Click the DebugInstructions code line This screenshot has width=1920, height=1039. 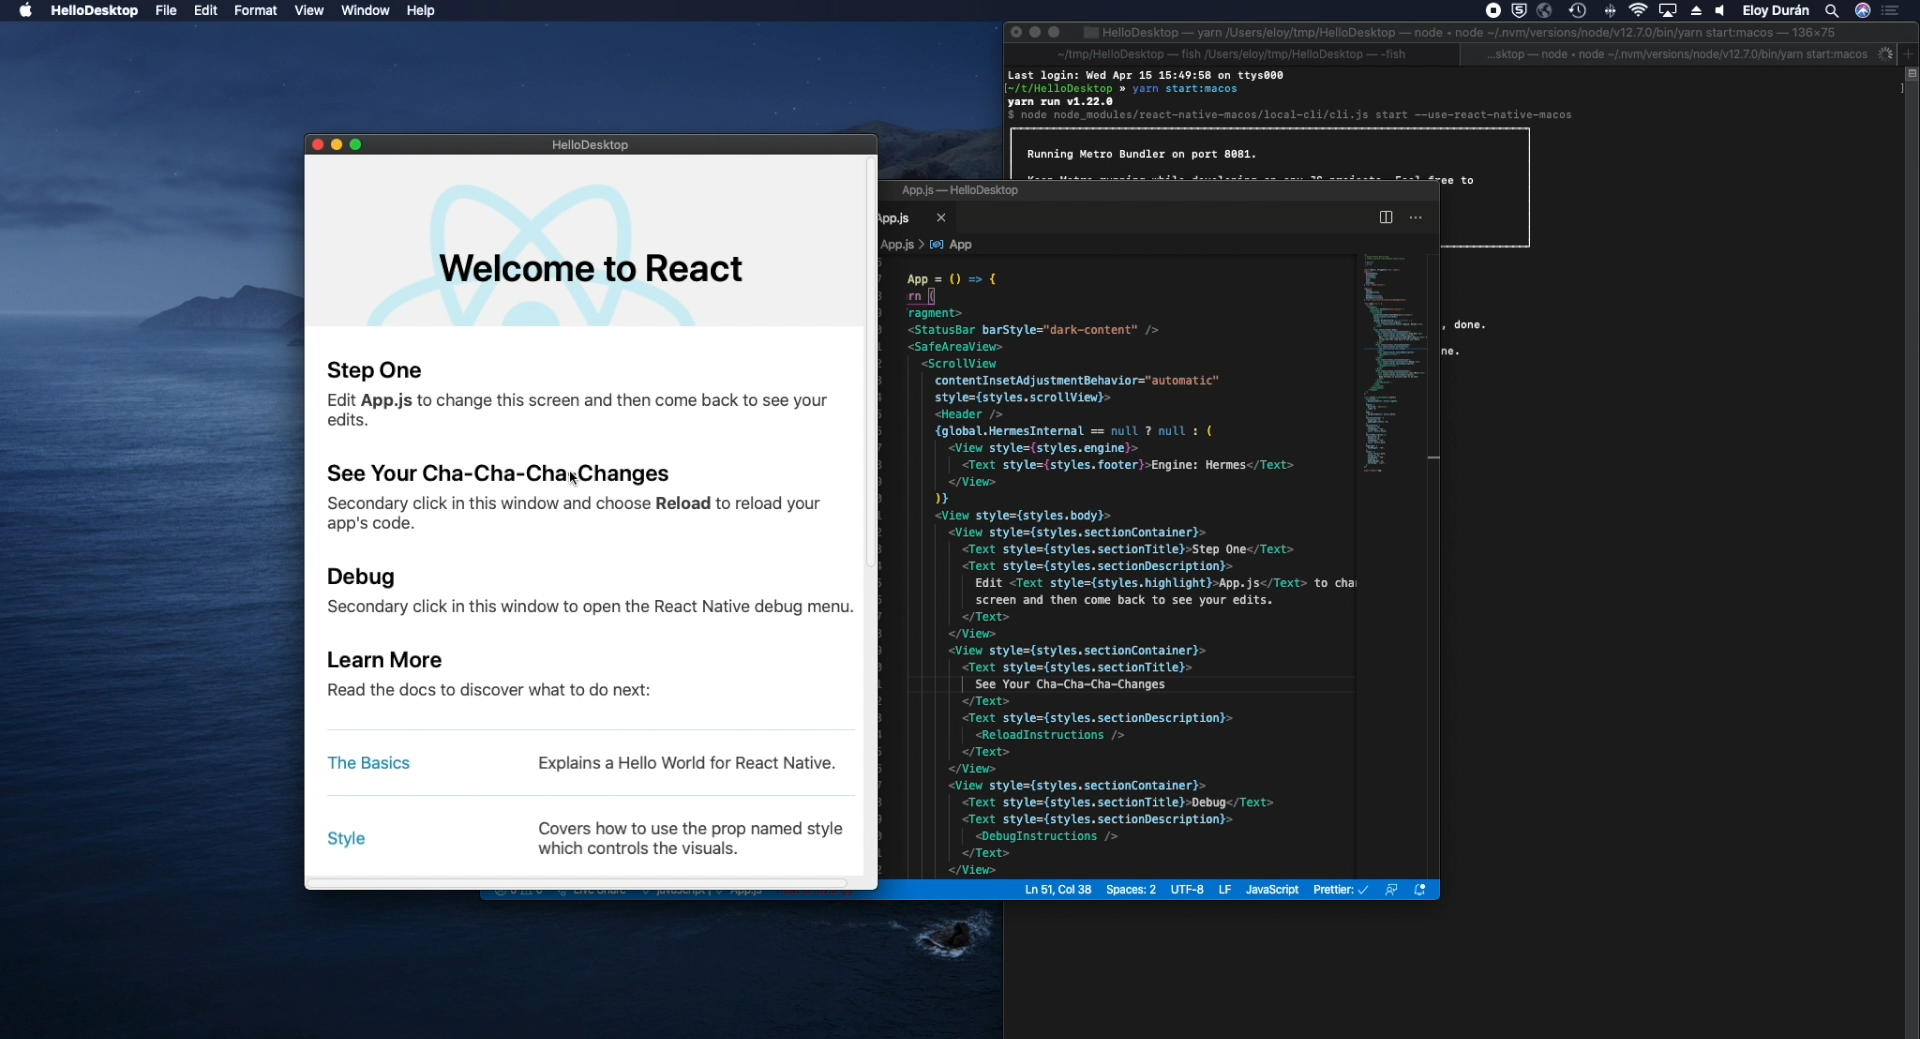point(1046,836)
